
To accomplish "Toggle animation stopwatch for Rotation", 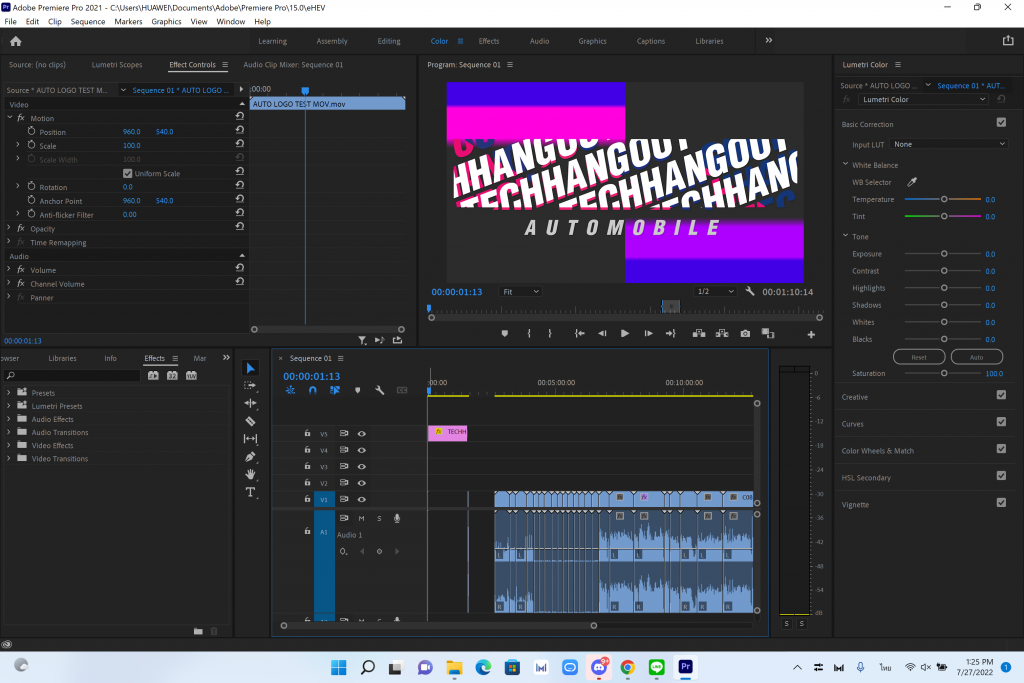I will pos(31,186).
